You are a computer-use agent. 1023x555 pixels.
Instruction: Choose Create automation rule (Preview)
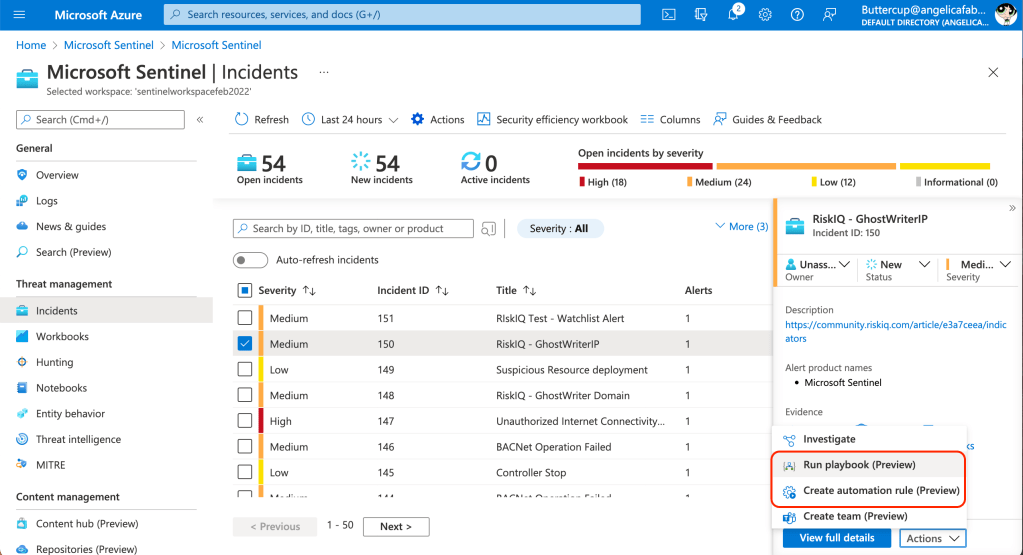pyautogui.click(x=880, y=491)
